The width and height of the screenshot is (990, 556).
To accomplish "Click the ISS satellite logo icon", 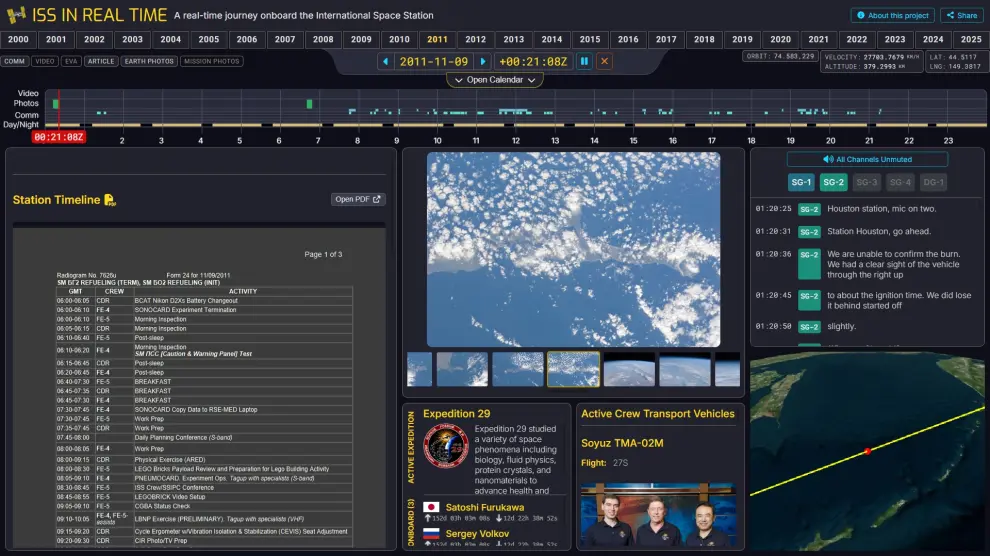I will coord(15,15).
